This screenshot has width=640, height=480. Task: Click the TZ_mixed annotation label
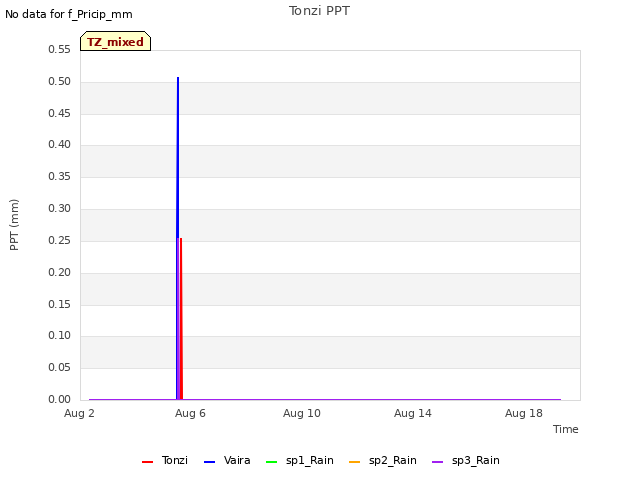point(116,41)
